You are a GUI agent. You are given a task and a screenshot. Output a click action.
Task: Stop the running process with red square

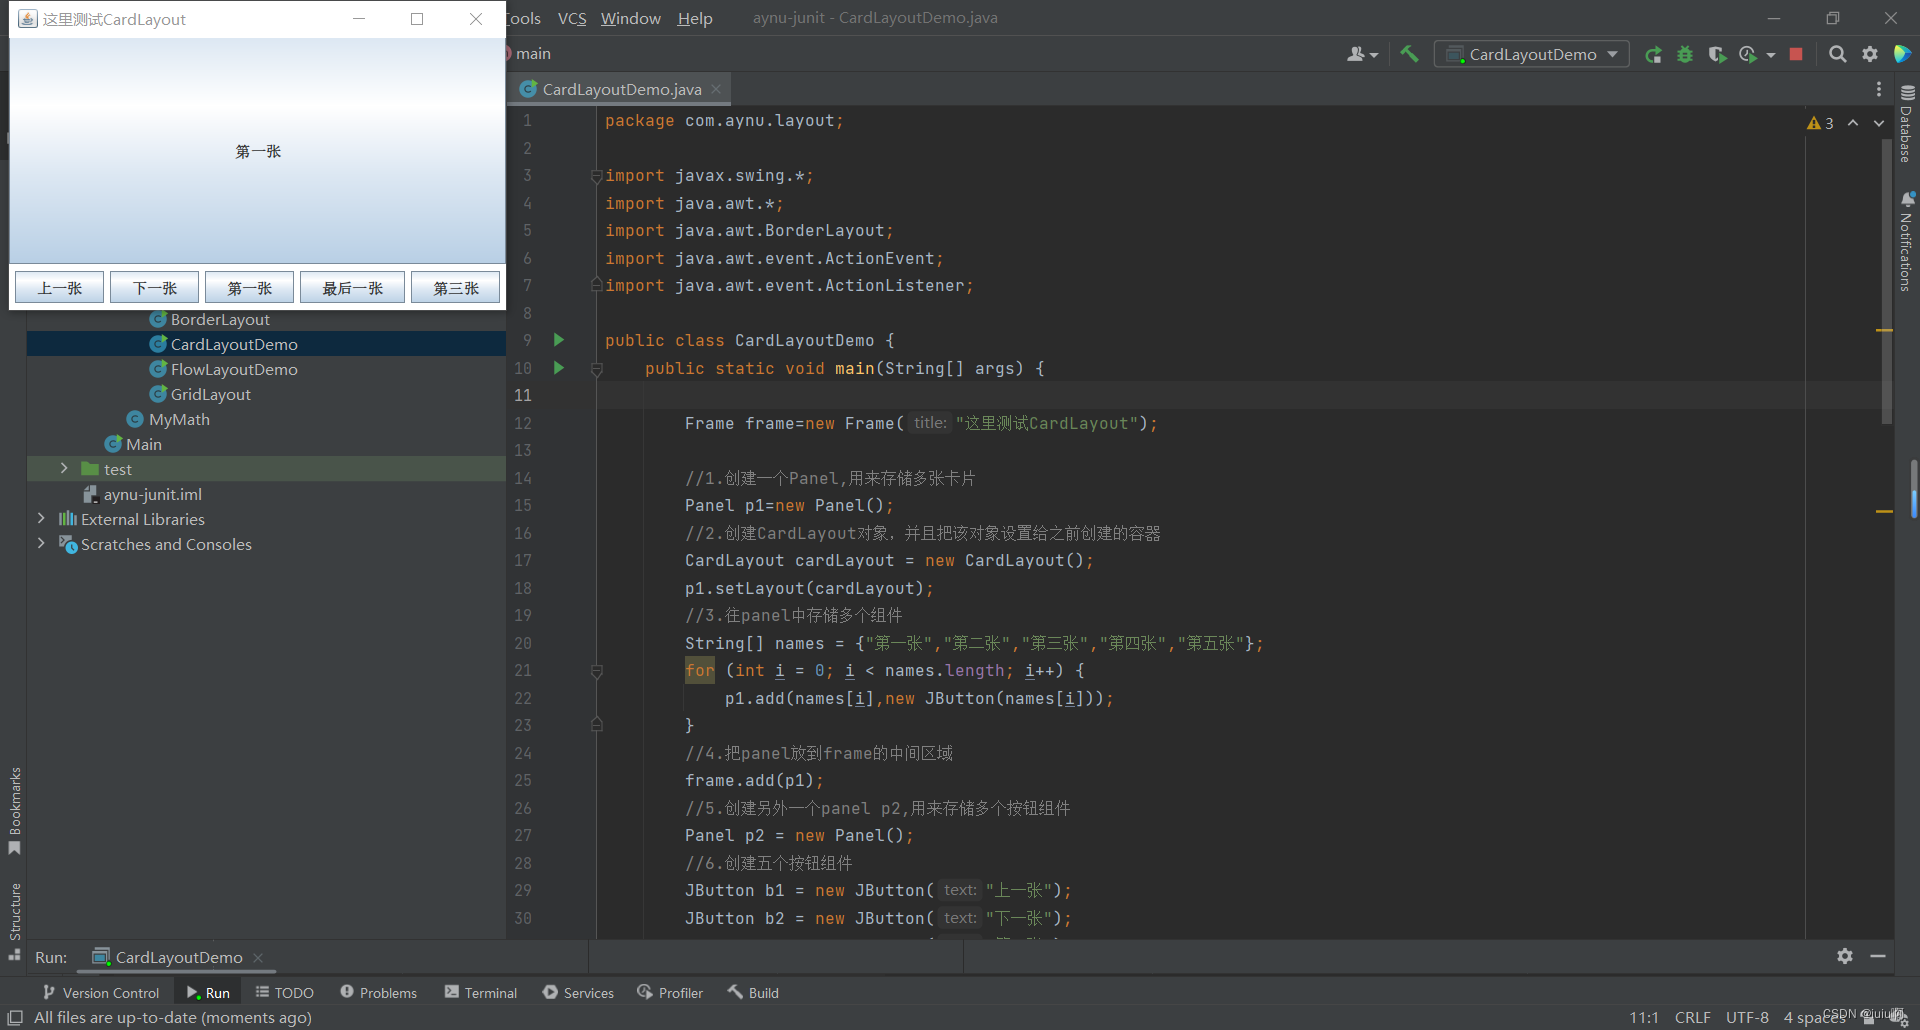(x=1795, y=54)
